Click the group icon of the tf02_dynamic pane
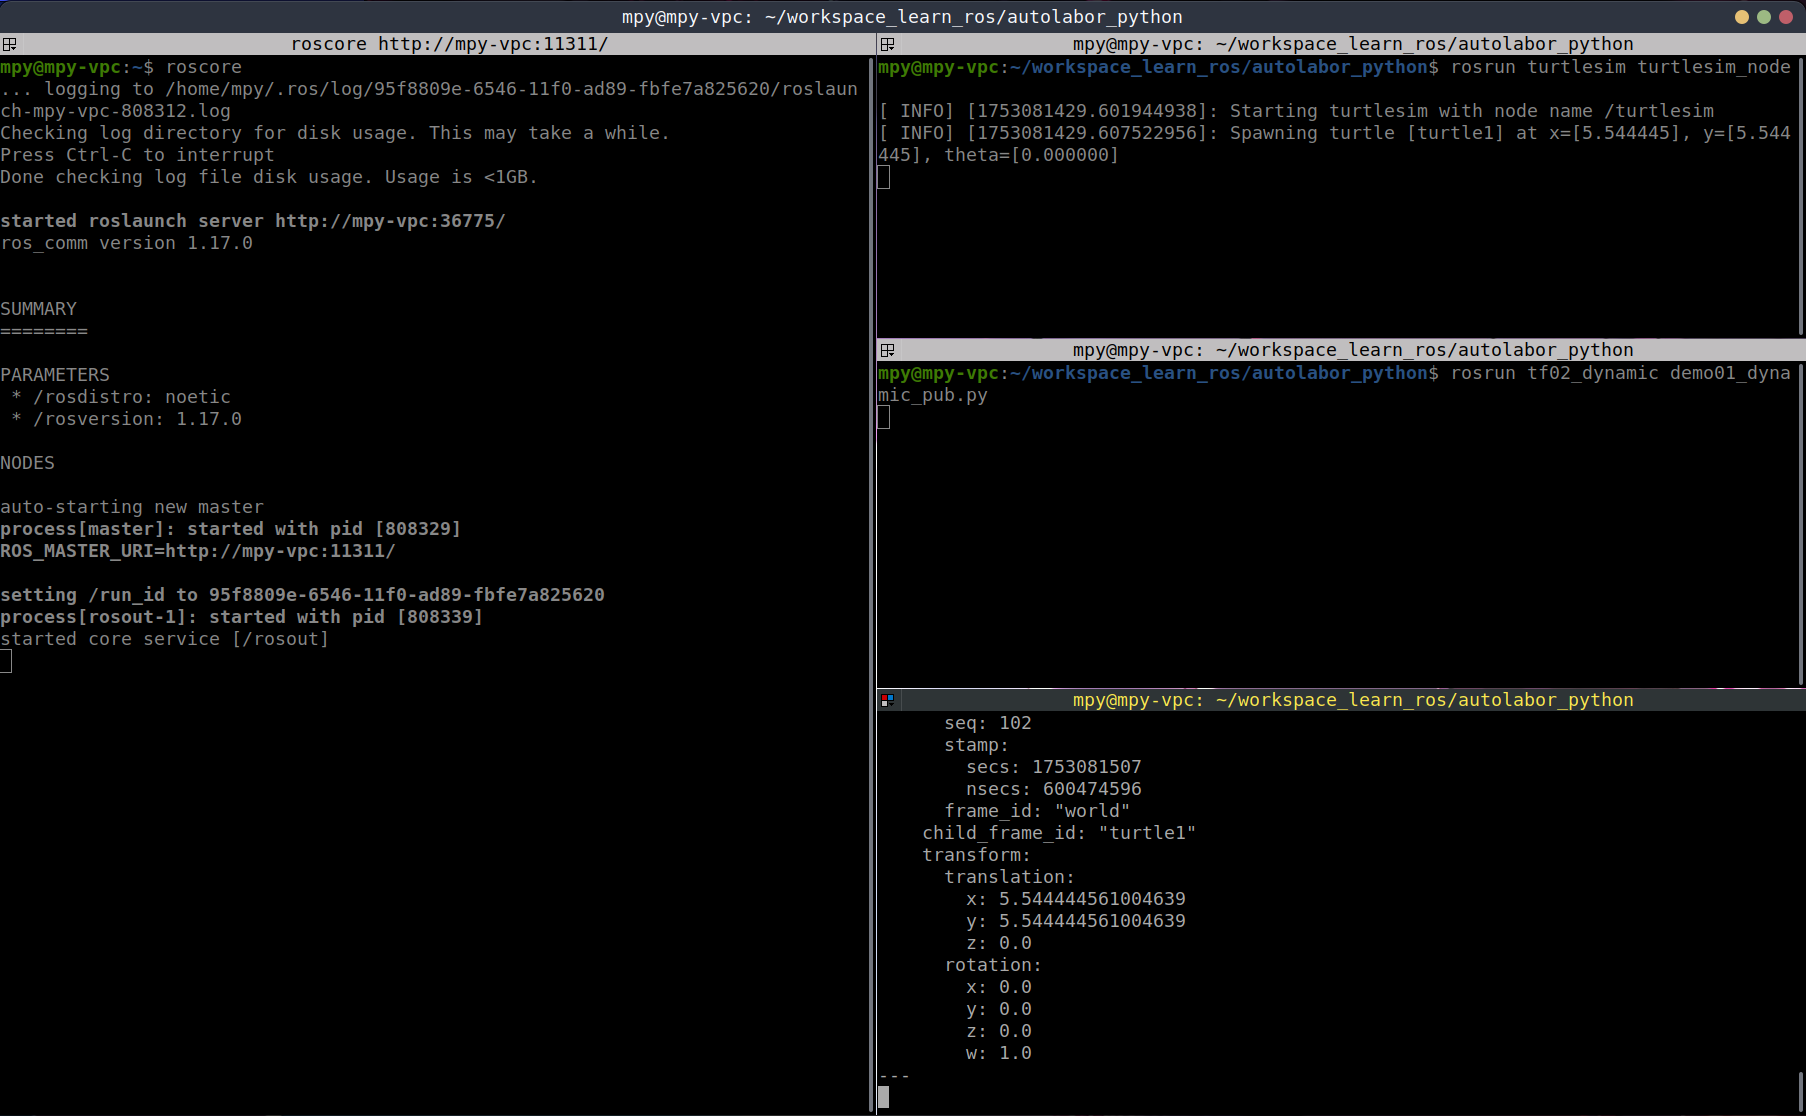 (887, 350)
